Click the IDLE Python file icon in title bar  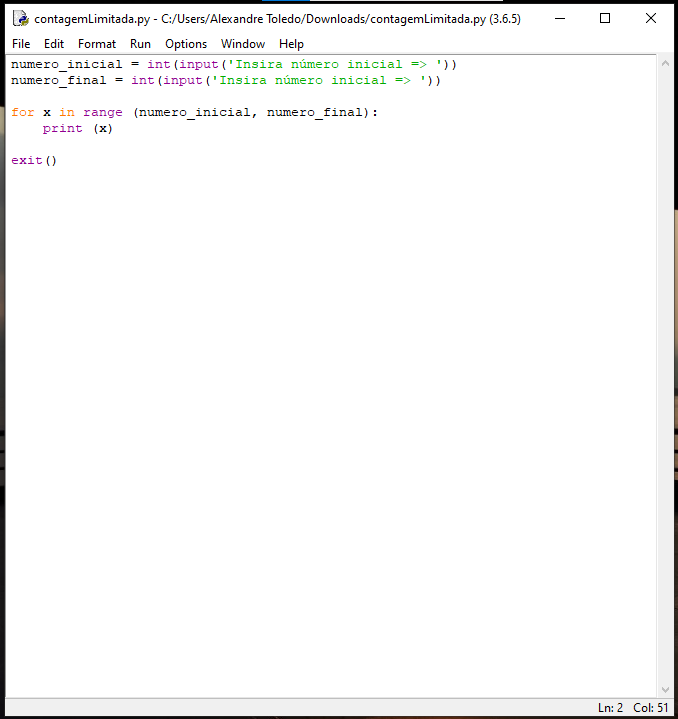(20, 18)
